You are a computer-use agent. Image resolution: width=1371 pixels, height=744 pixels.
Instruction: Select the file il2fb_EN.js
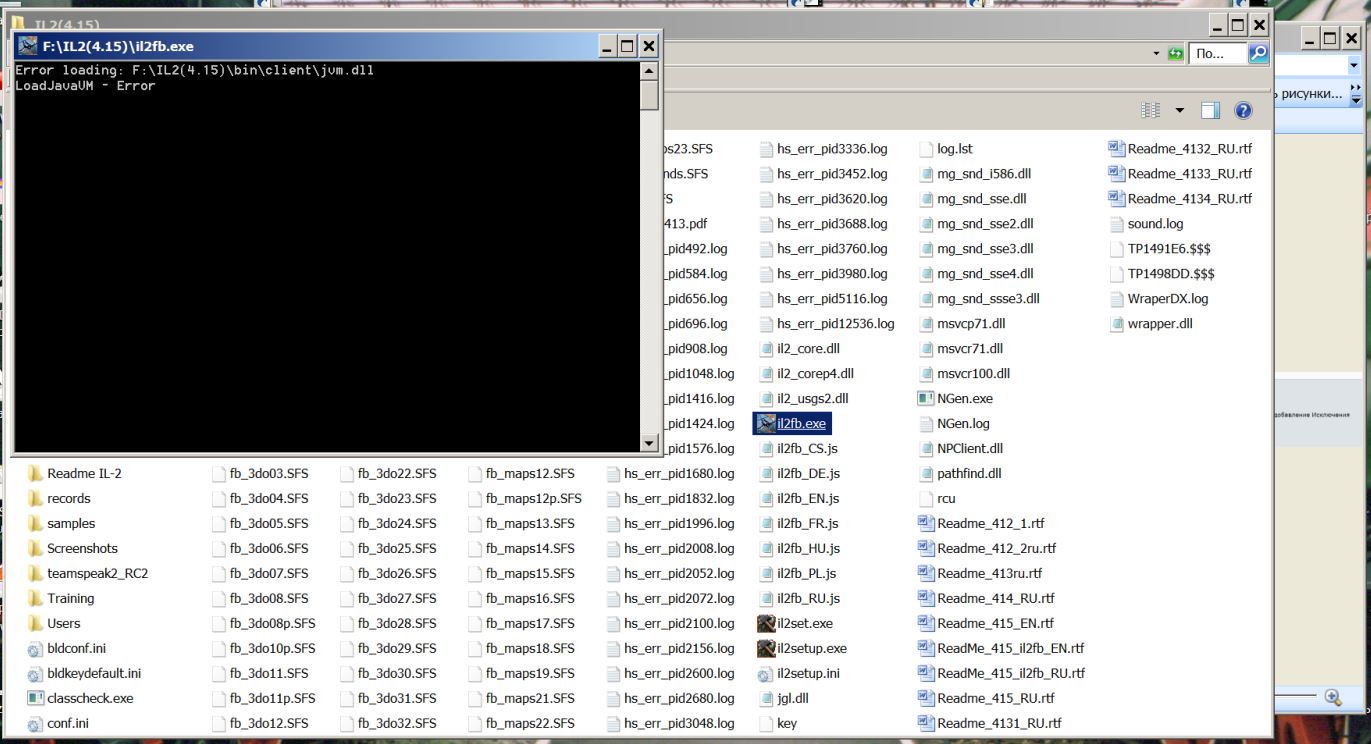pos(800,499)
